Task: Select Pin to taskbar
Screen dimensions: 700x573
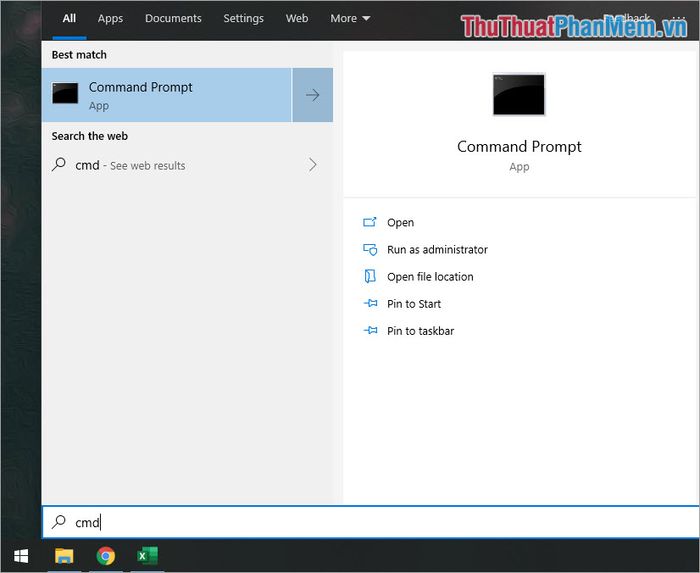Action: [x=421, y=331]
